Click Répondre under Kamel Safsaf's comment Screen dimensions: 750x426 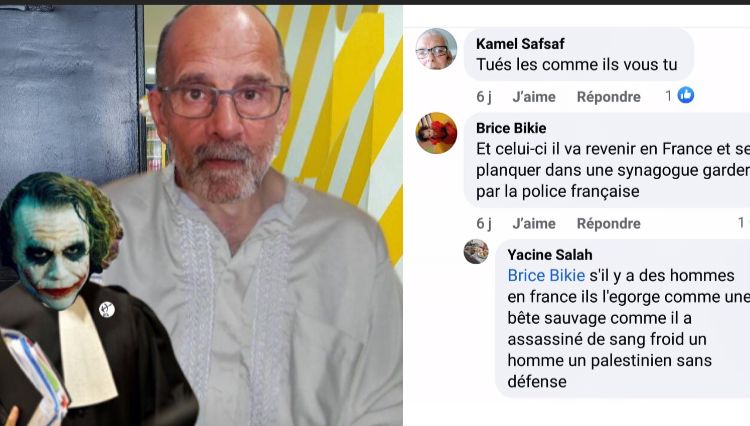pyautogui.click(x=608, y=97)
